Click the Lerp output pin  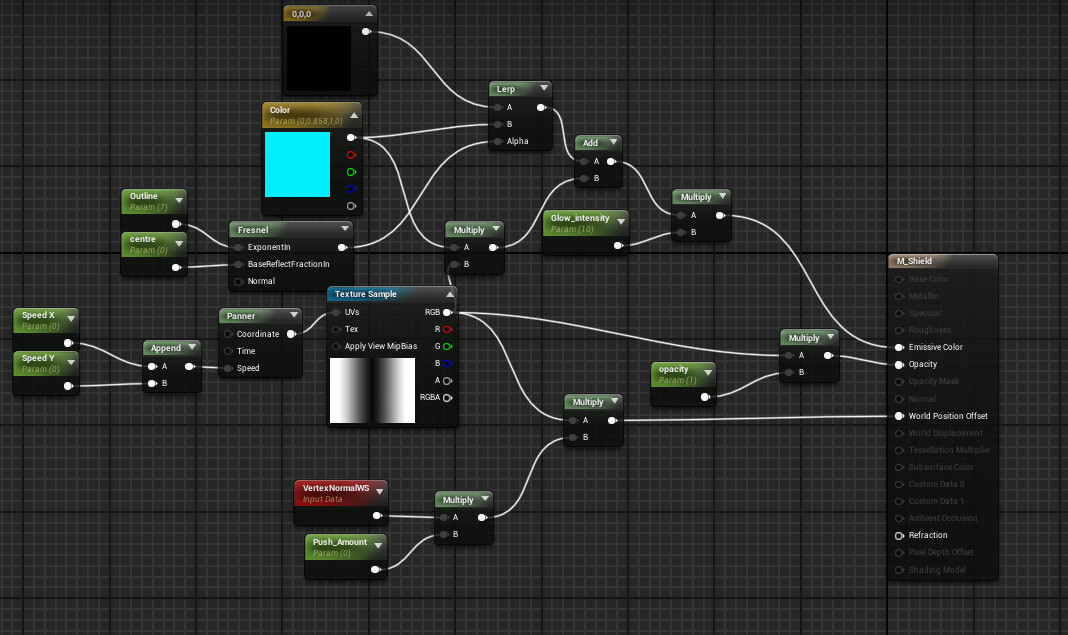541,107
